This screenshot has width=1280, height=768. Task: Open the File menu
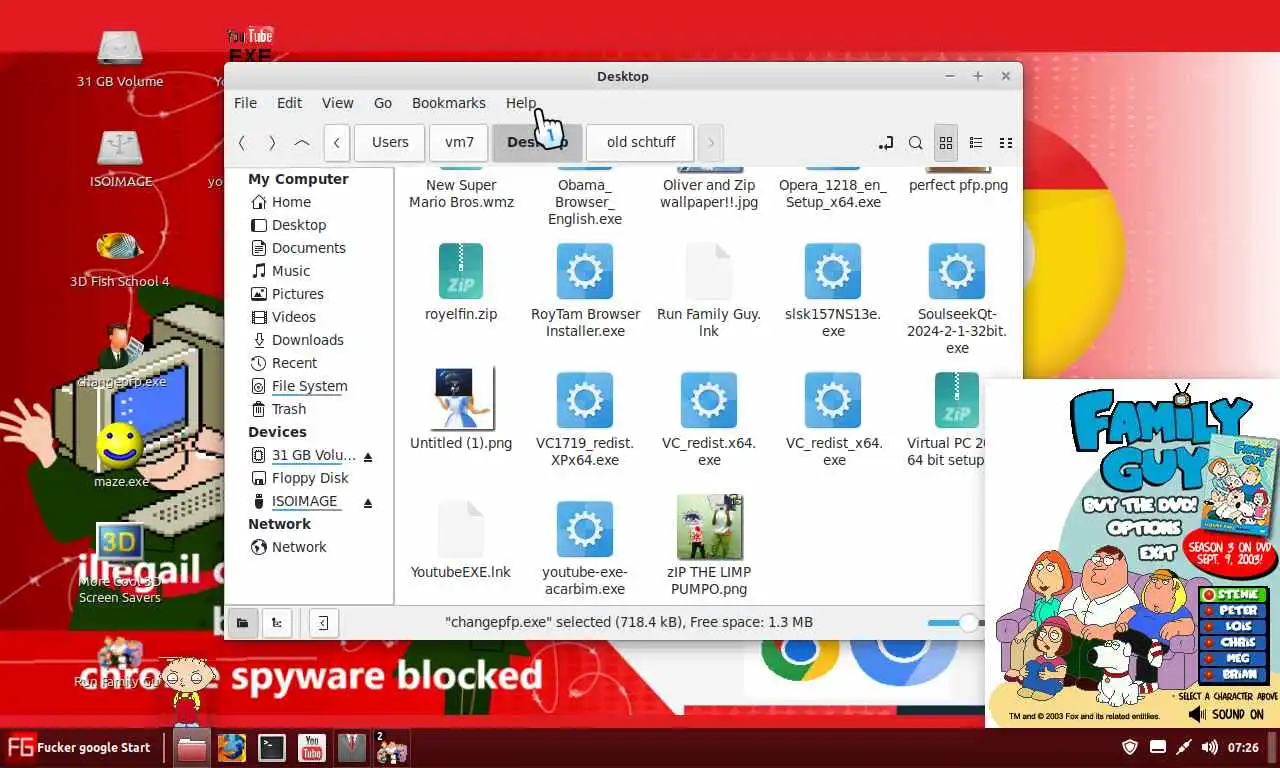pos(245,103)
